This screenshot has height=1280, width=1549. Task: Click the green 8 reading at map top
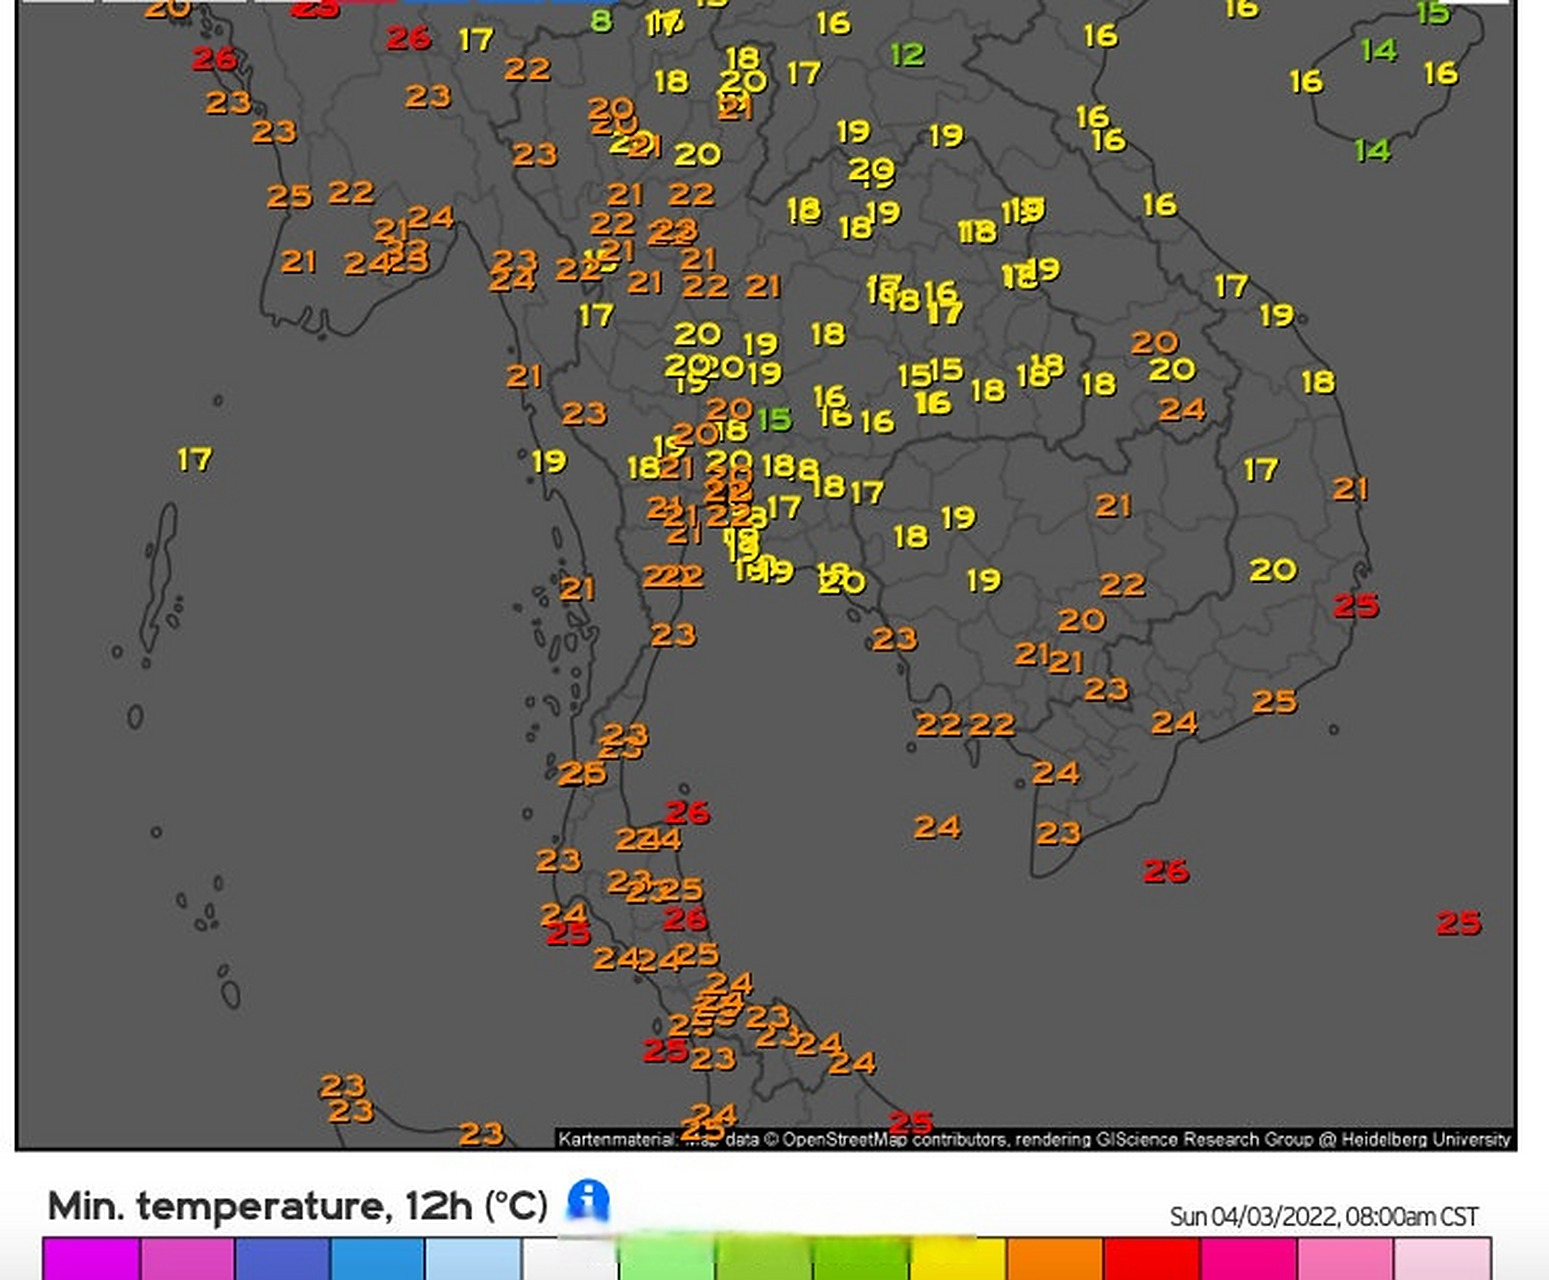point(601,21)
